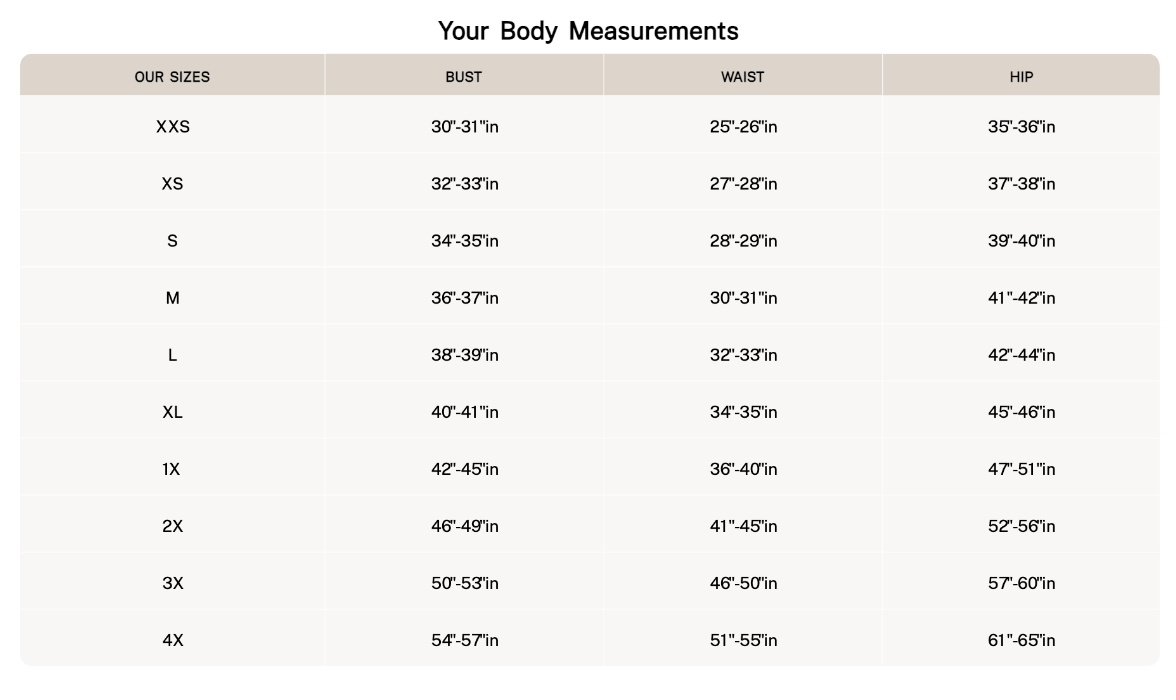Click bust value 36"-37"in for M
The width and height of the screenshot is (1176, 700).
[464, 298]
